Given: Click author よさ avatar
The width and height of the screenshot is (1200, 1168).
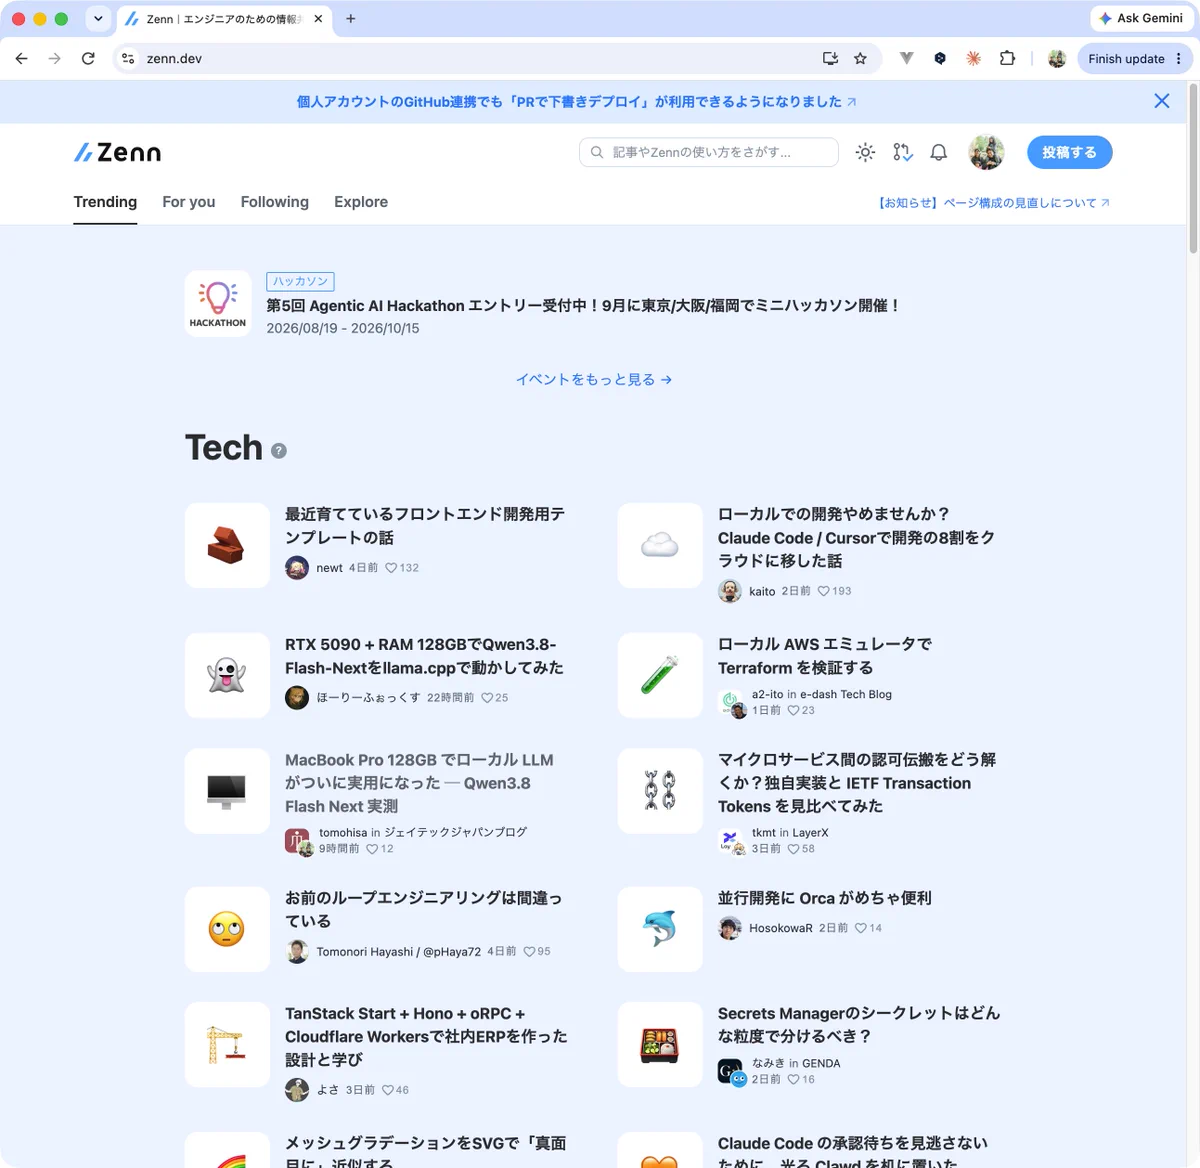Looking at the screenshot, I should 297,1090.
